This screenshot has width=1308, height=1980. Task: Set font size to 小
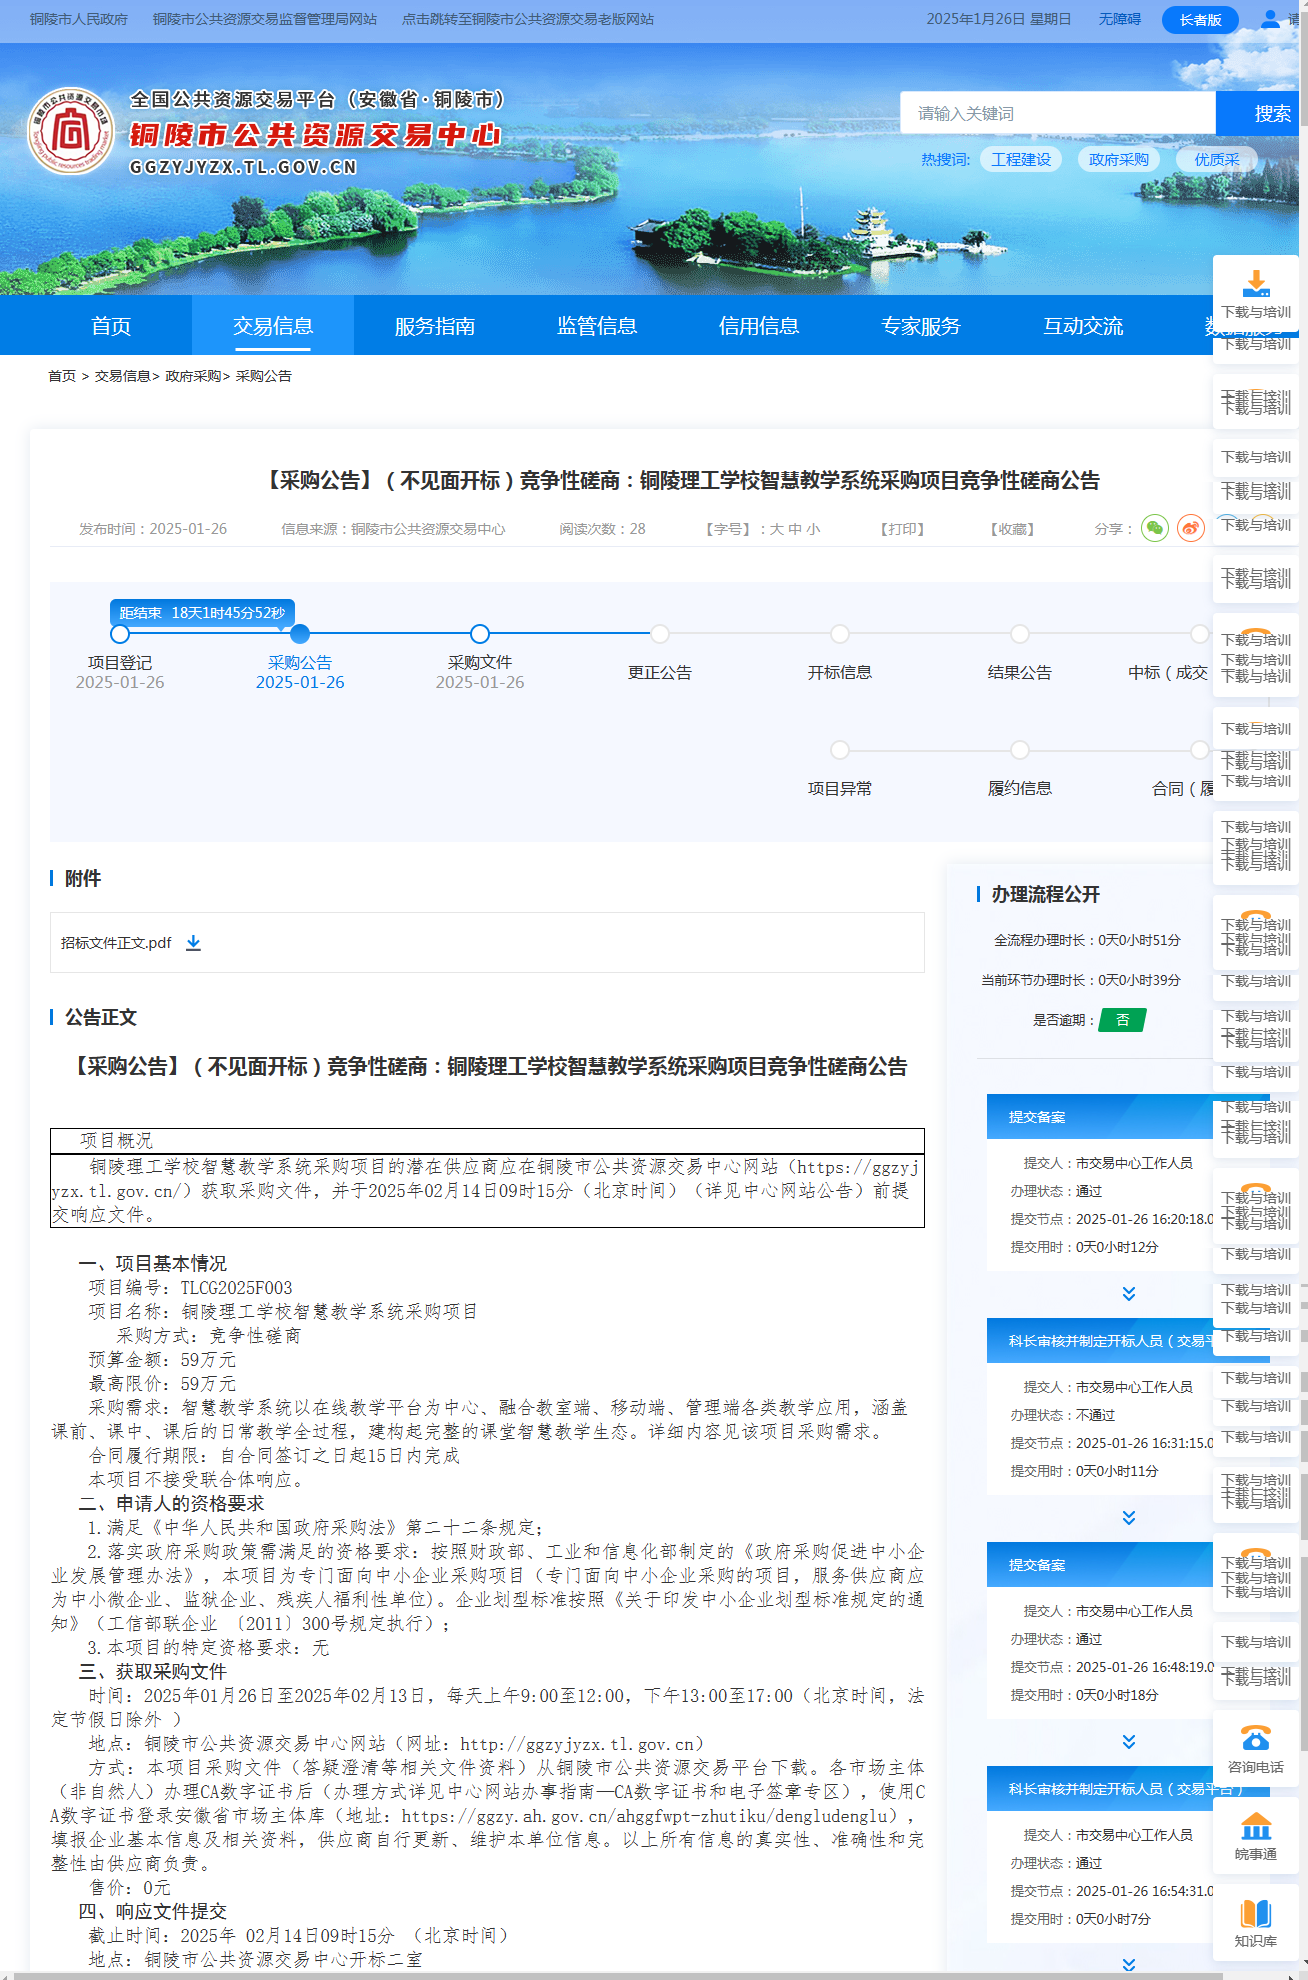coord(813,529)
